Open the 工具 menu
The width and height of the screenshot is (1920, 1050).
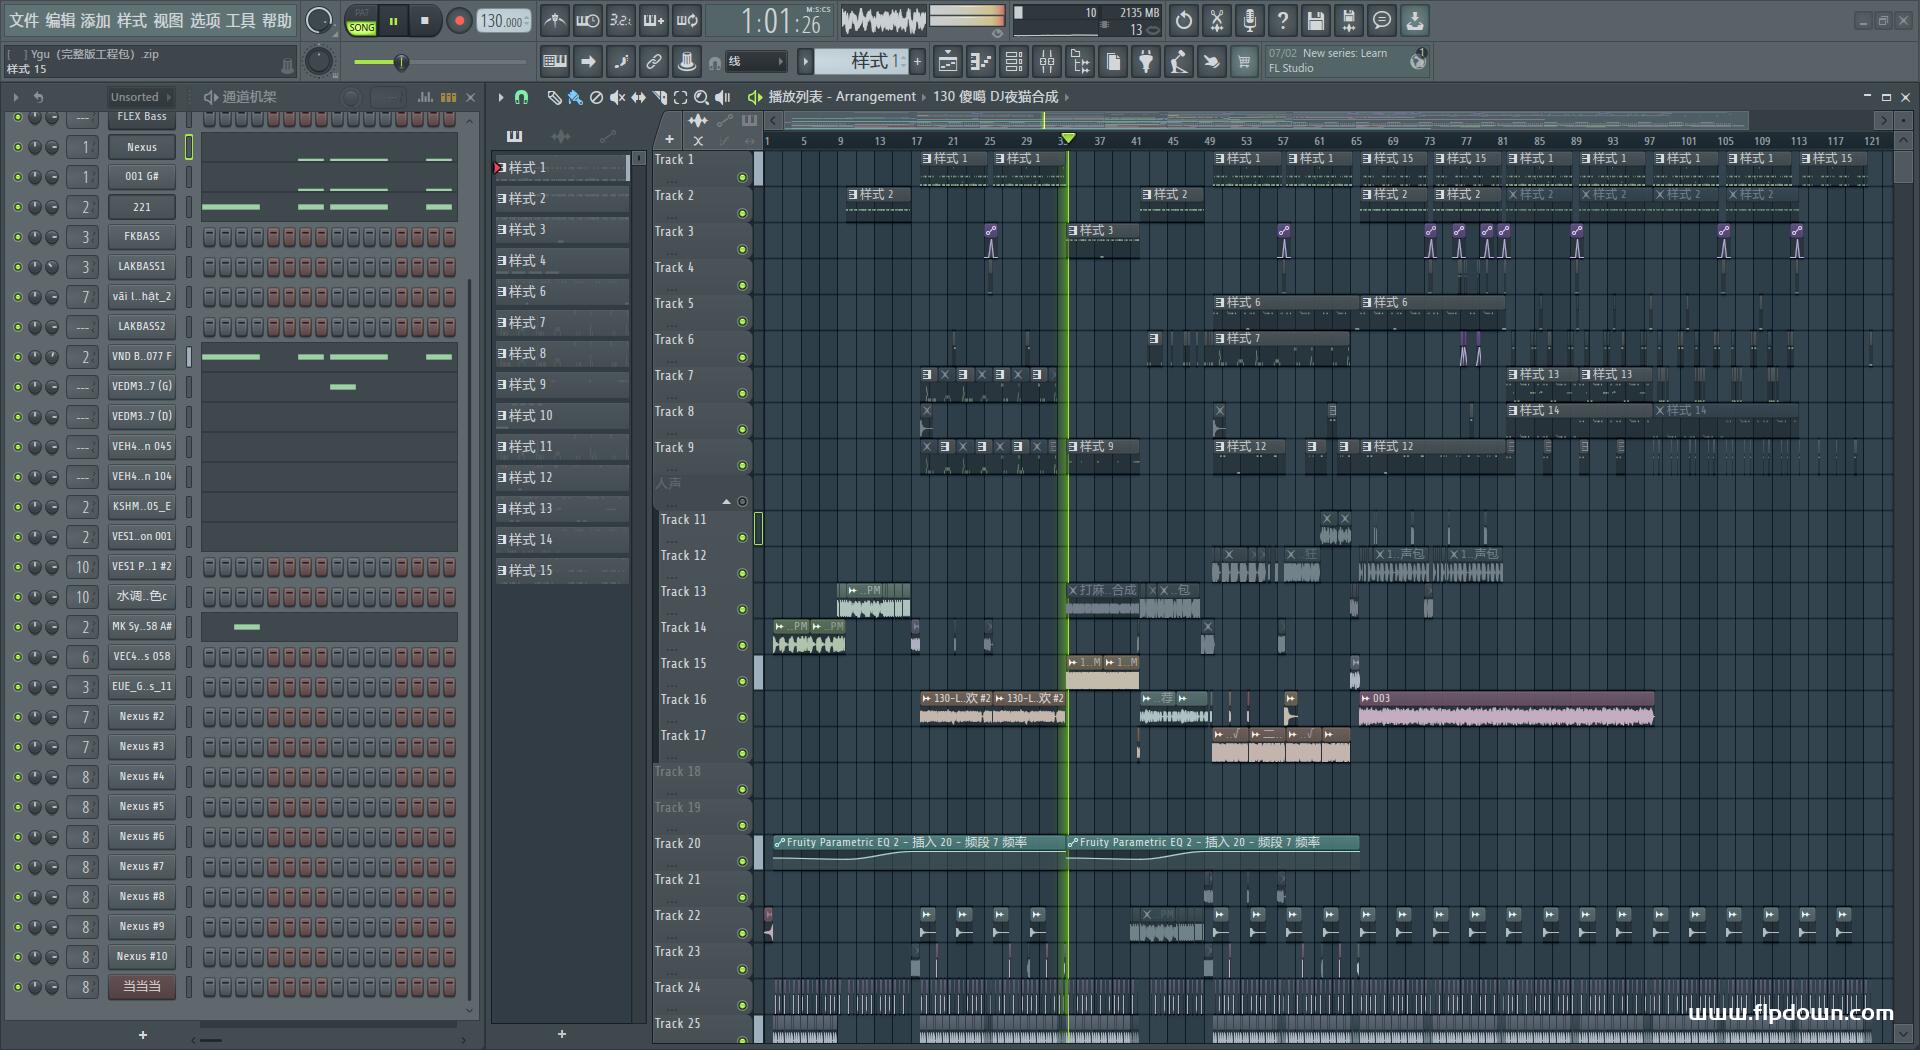click(240, 20)
